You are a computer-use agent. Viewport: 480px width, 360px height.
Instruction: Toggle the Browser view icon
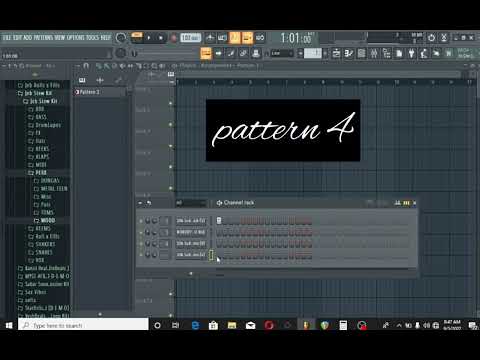coord(387,53)
